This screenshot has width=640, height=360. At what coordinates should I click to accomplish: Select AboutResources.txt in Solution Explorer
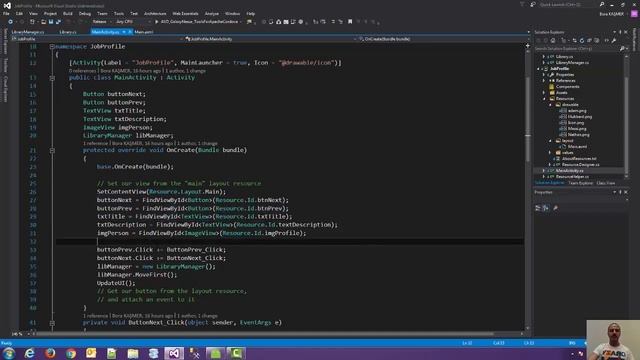click(x=579, y=158)
